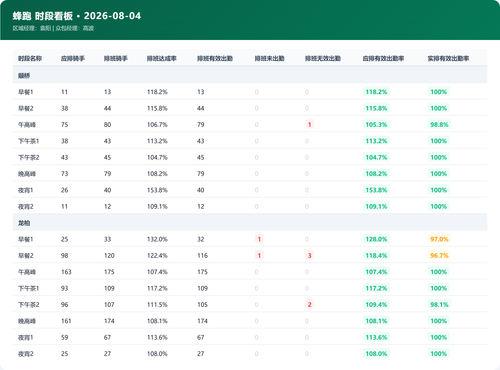Click the 应排骑手 value 161
Screen dimensions: 500x370
click(x=66, y=321)
